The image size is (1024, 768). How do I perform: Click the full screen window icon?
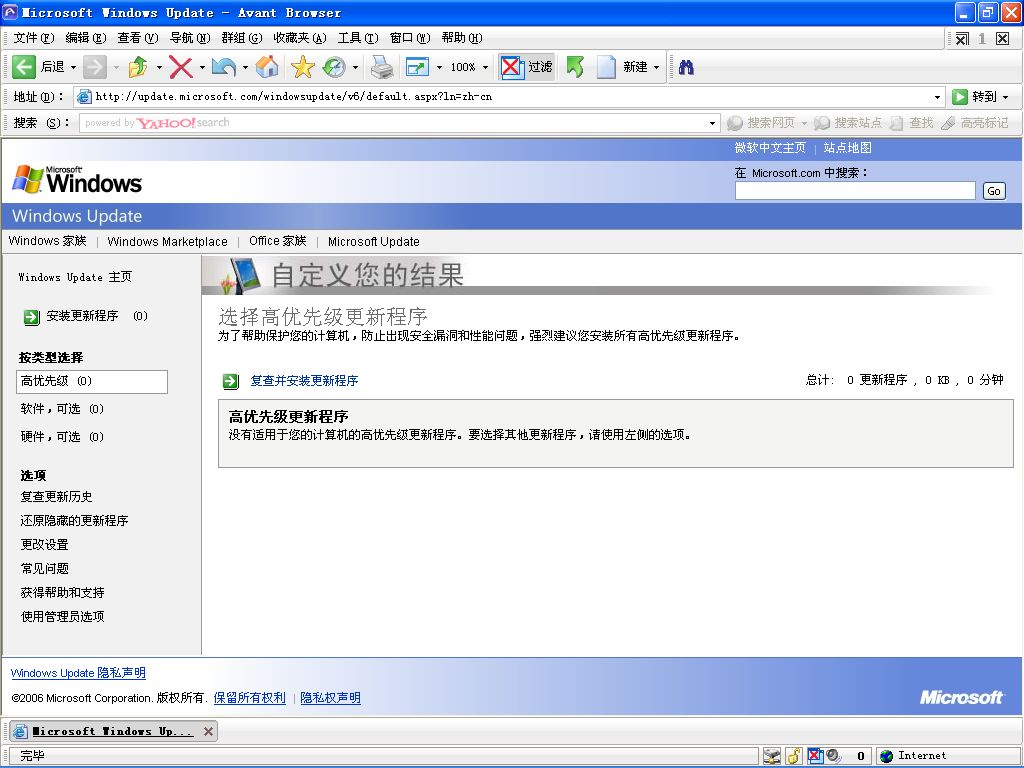click(x=417, y=67)
